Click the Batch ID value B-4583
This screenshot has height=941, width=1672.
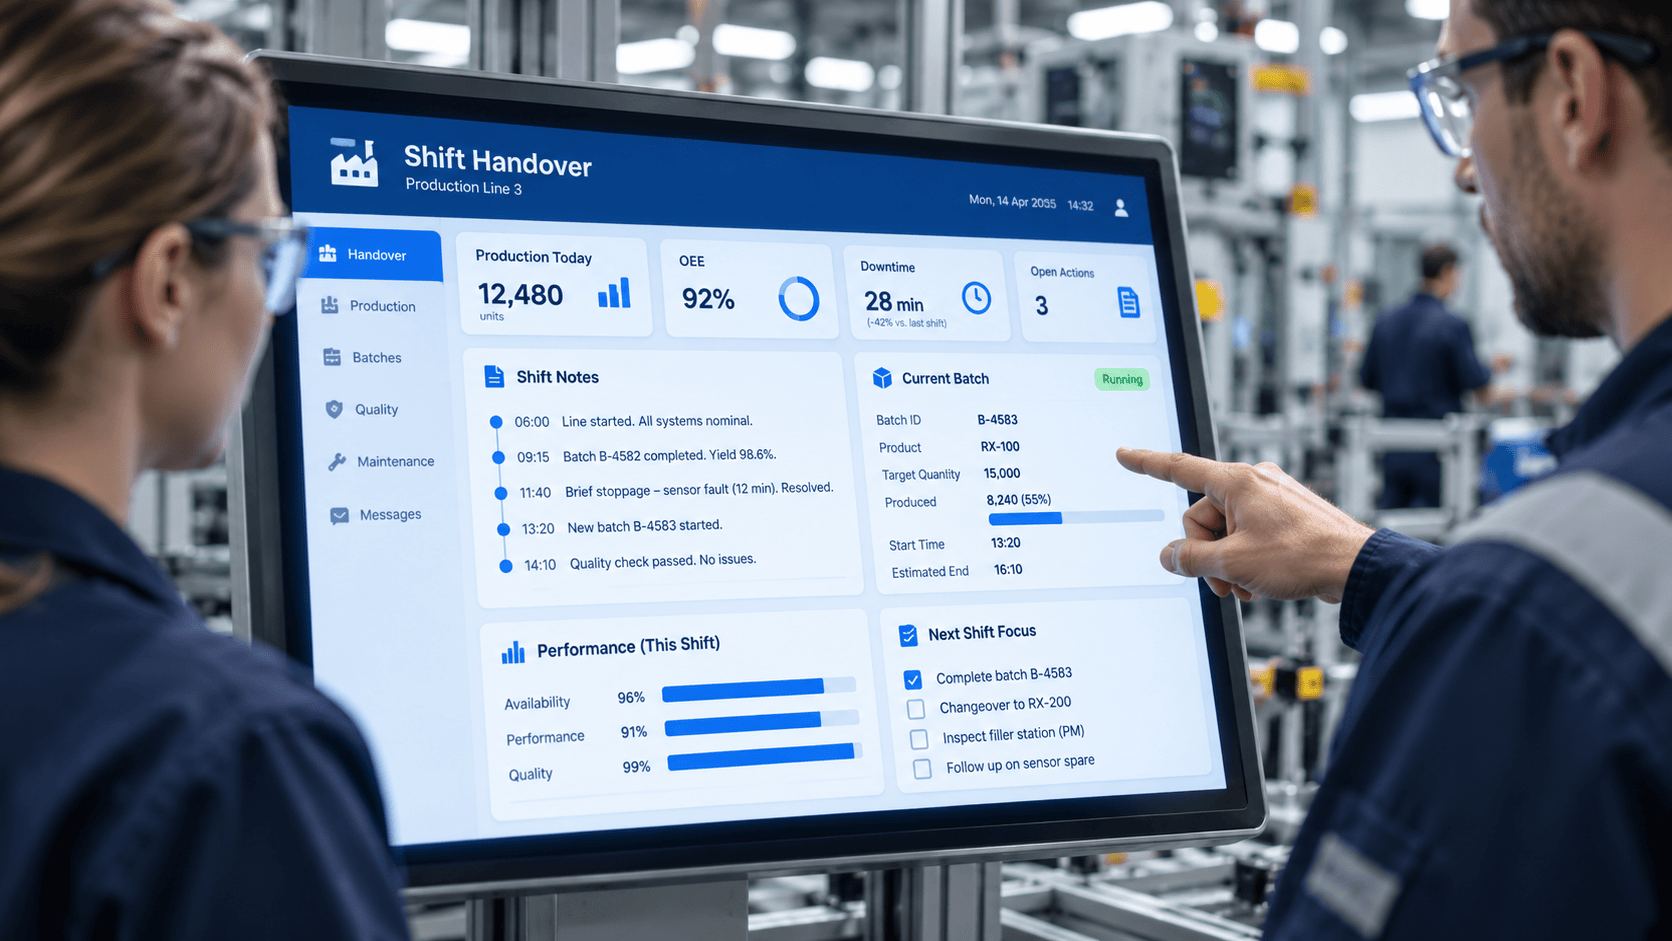pyautogui.click(x=997, y=420)
